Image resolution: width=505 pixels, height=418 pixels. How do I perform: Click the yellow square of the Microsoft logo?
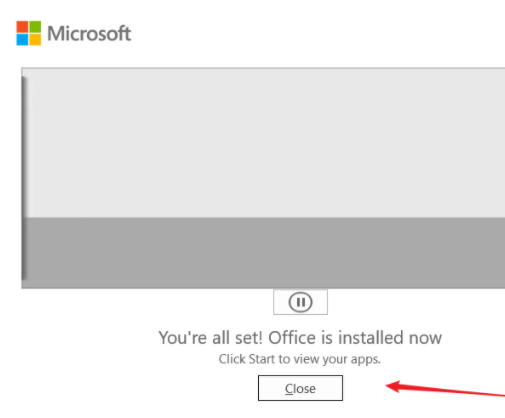35,39
